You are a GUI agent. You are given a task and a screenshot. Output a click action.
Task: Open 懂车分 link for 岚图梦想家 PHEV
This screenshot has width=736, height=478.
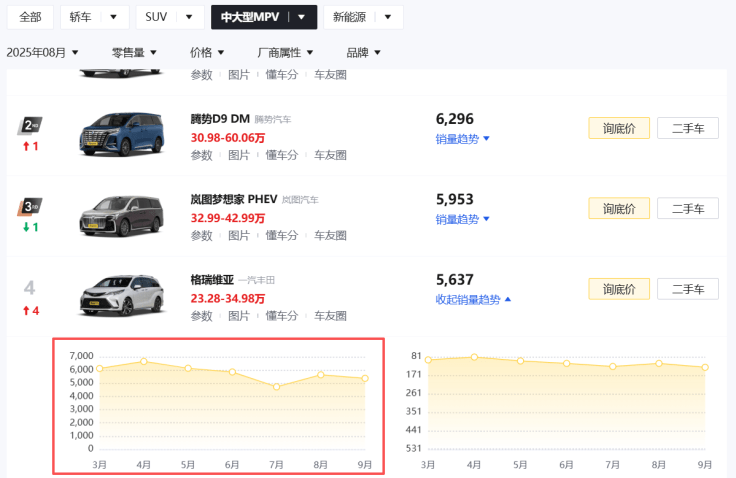282,236
